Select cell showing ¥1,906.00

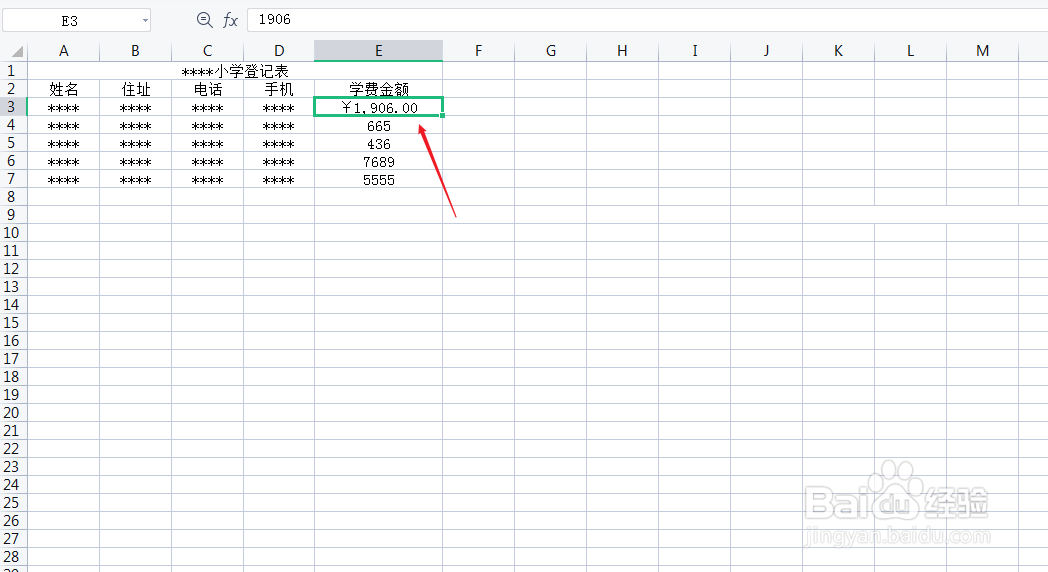pos(378,107)
